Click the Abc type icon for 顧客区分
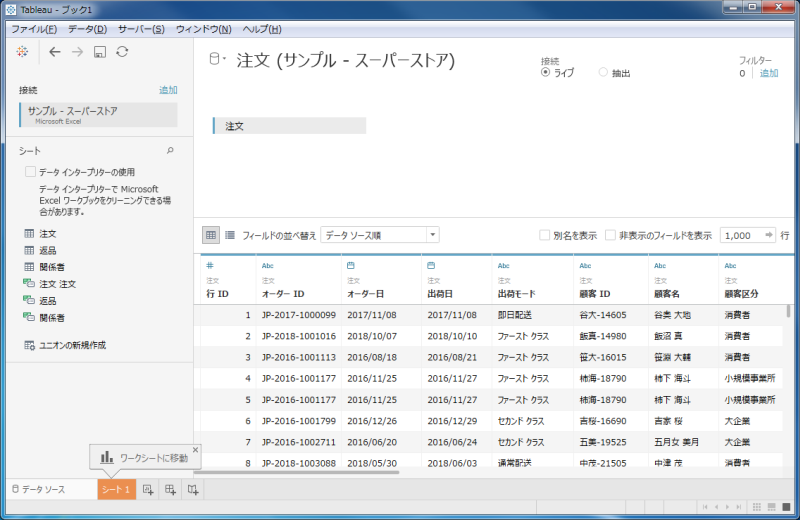This screenshot has height=520, width=800. point(731,266)
